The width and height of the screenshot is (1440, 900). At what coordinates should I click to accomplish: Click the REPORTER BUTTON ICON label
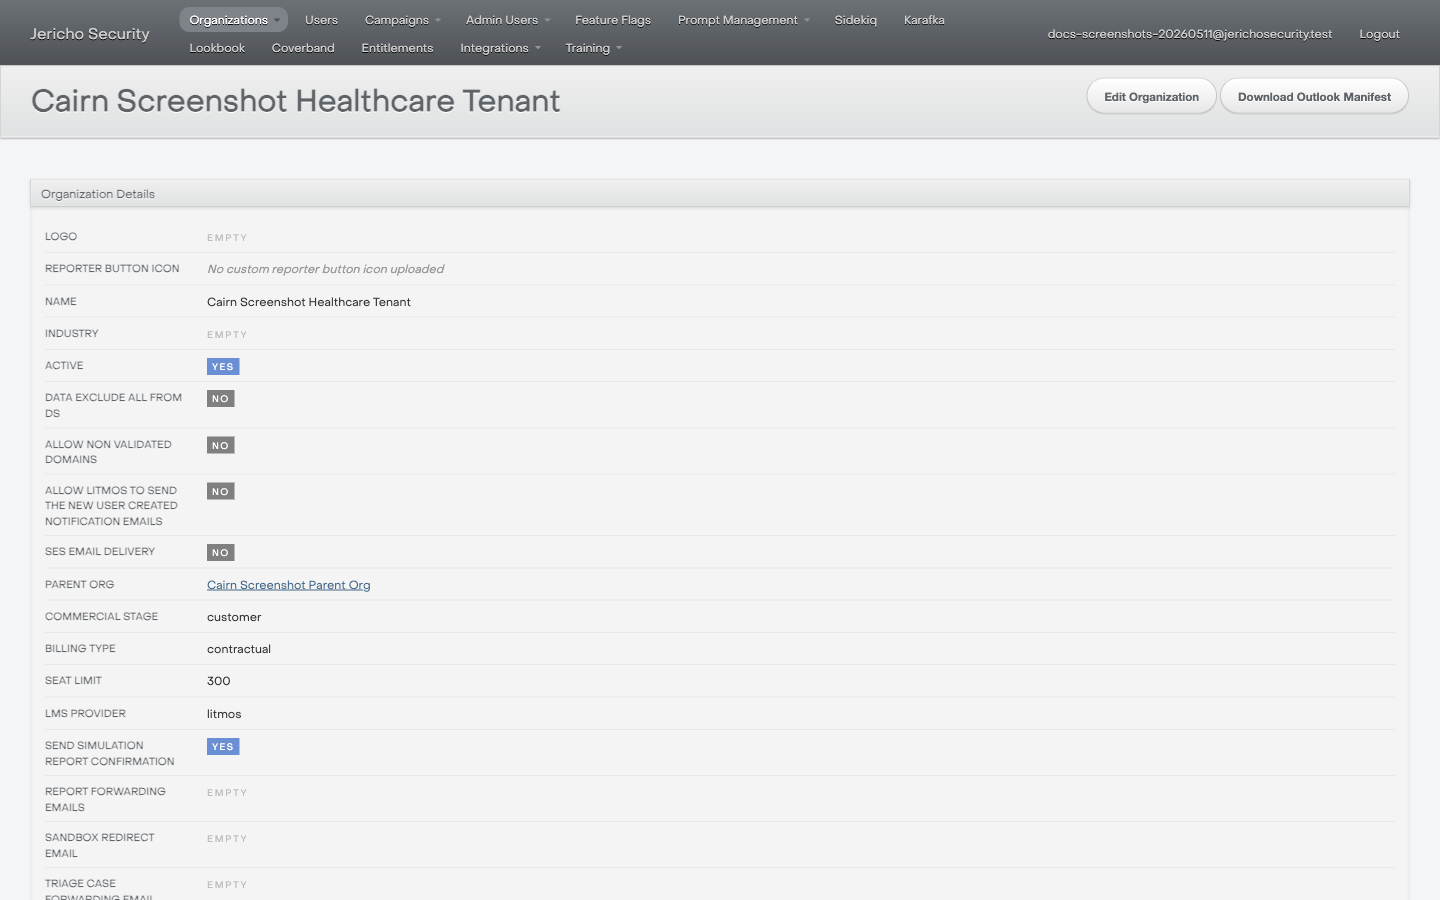pyautogui.click(x=112, y=269)
